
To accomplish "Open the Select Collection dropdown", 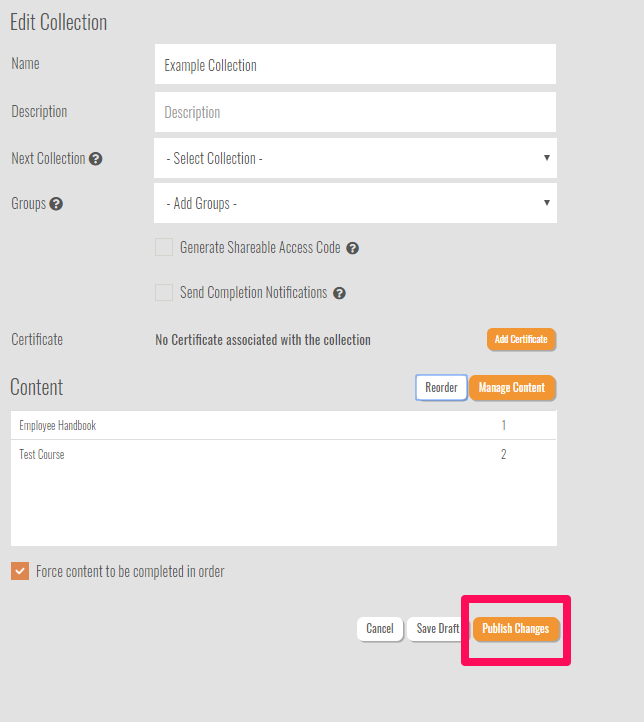I will click(x=355, y=158).
